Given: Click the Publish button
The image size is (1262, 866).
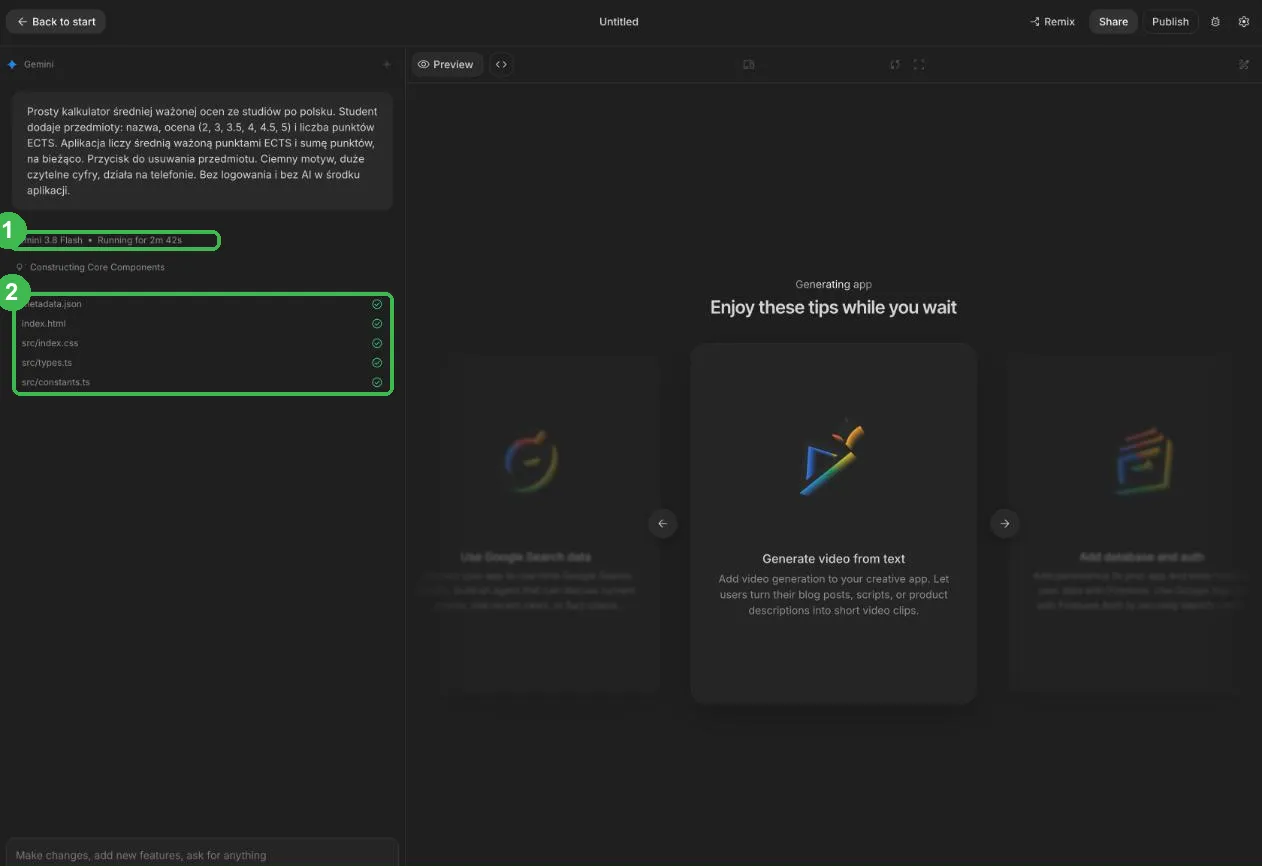Looking at the screenshot, I should click(x=1170, y=21).
